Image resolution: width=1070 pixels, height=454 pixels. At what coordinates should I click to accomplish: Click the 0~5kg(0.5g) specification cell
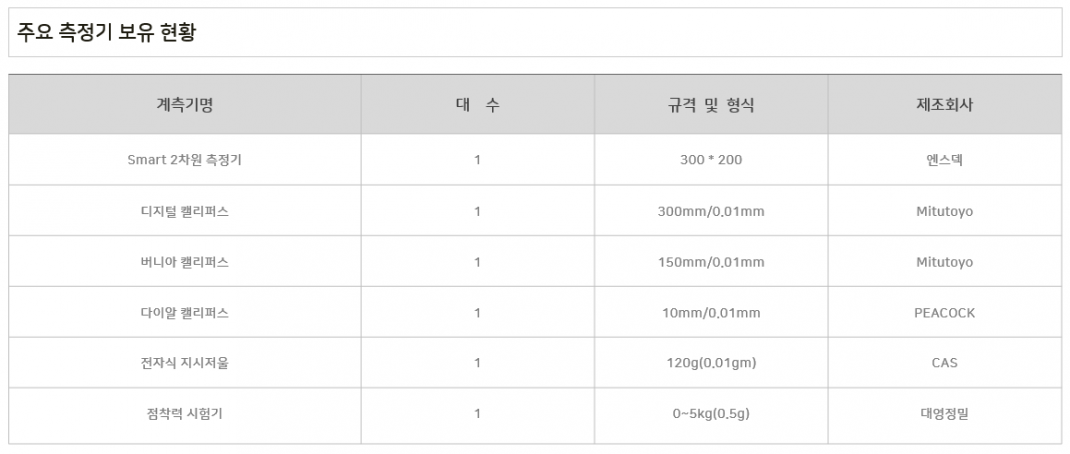(x=711, y=415)
